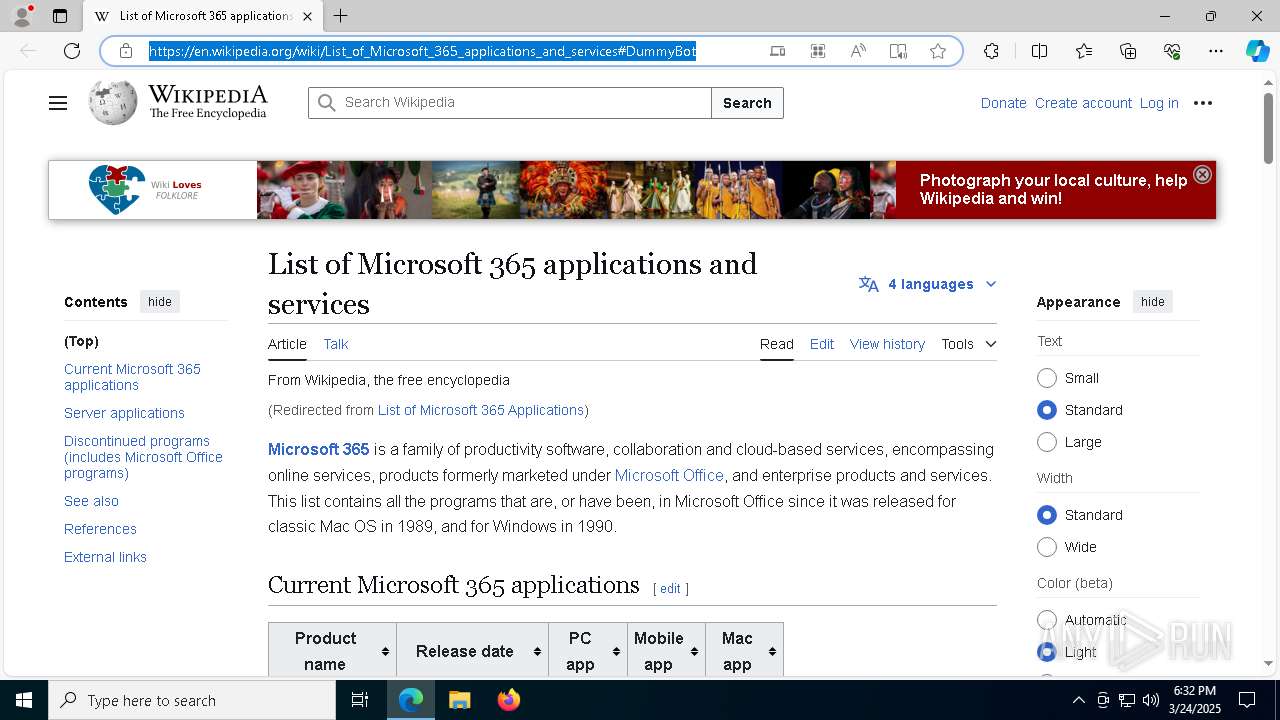
Task: Open the Donate link
Action: [1003, 103]
